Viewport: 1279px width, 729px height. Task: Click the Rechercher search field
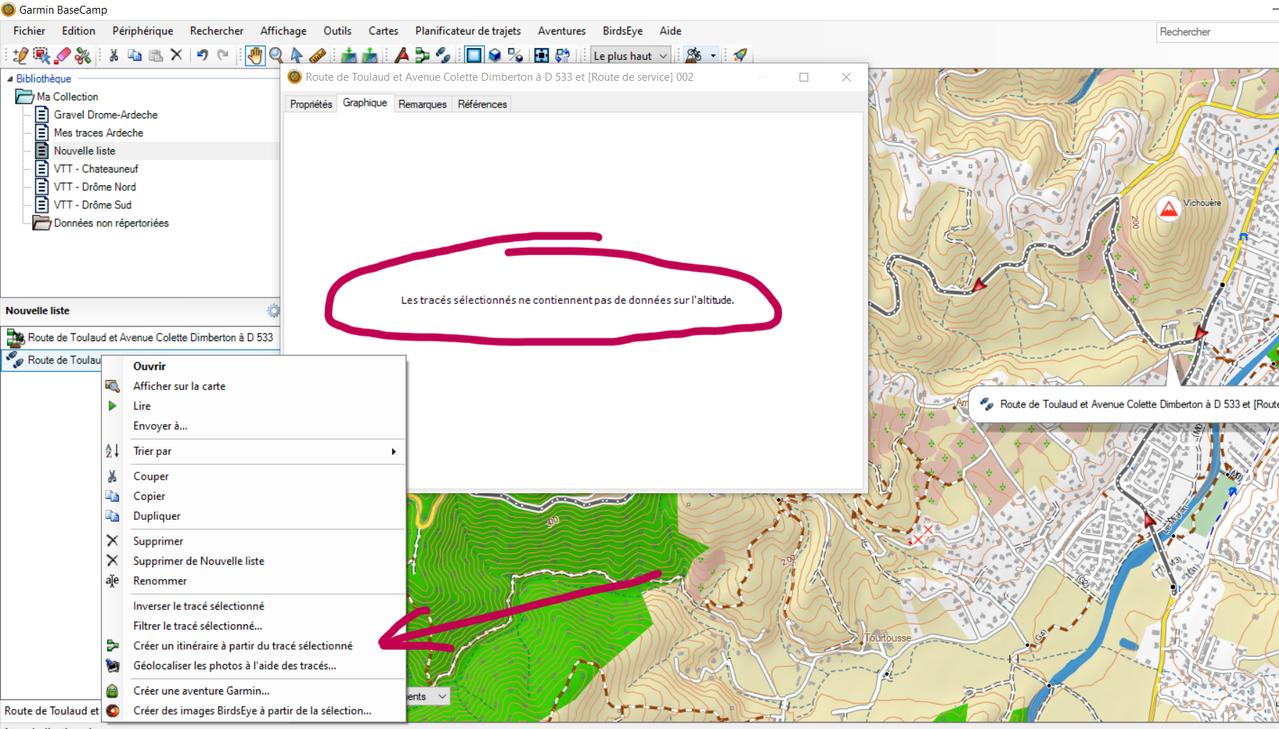click(1217, 32)
